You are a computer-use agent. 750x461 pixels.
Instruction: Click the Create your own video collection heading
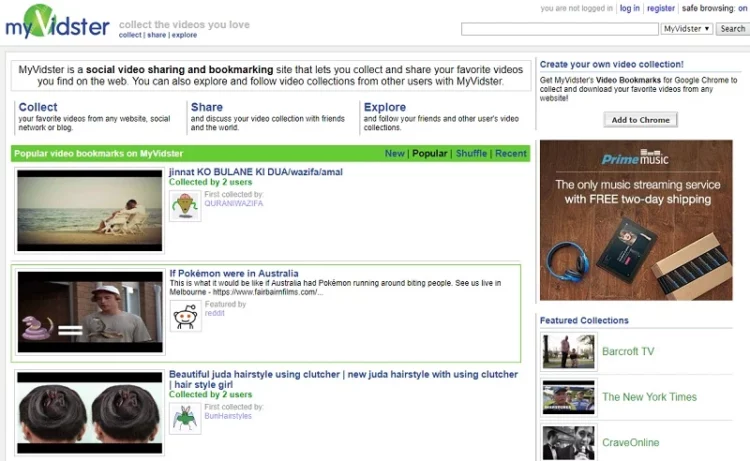[x=611, y=64]
